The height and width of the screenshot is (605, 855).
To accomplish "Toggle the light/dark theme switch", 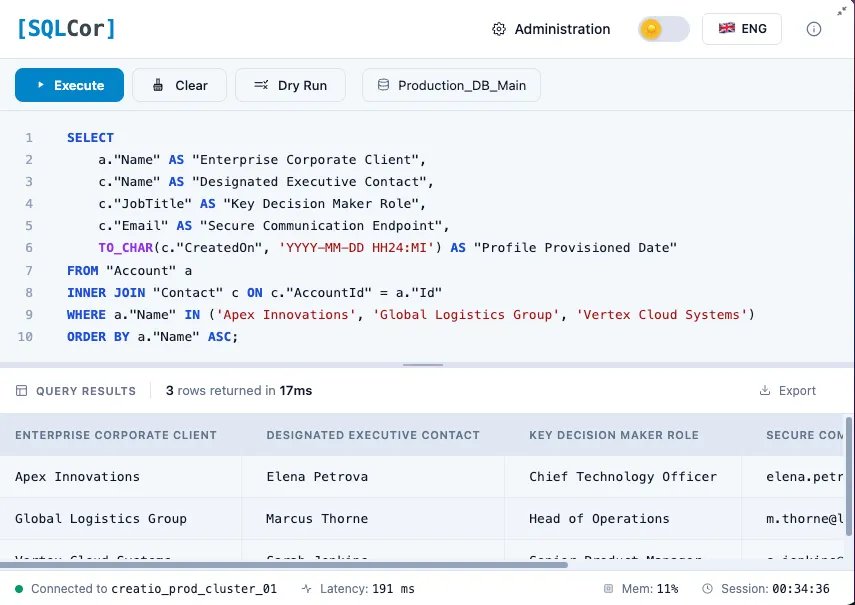I will pos(663,29).
